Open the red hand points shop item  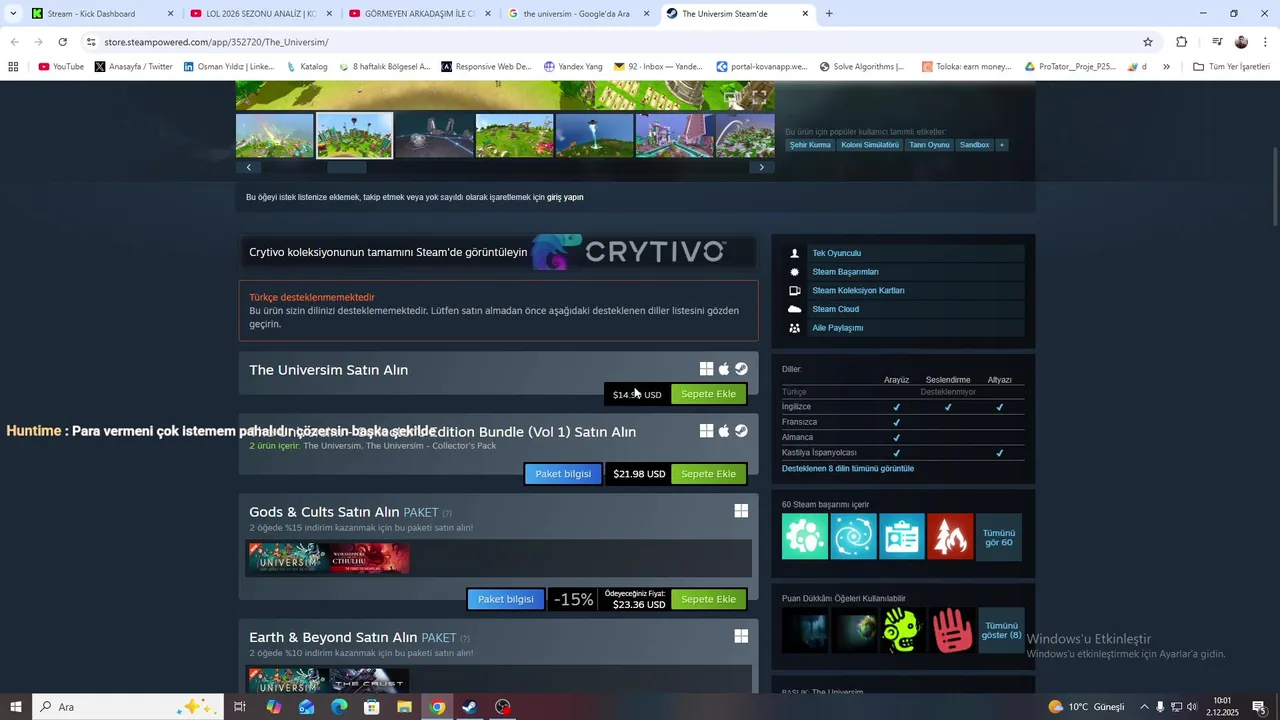[950, 631]
